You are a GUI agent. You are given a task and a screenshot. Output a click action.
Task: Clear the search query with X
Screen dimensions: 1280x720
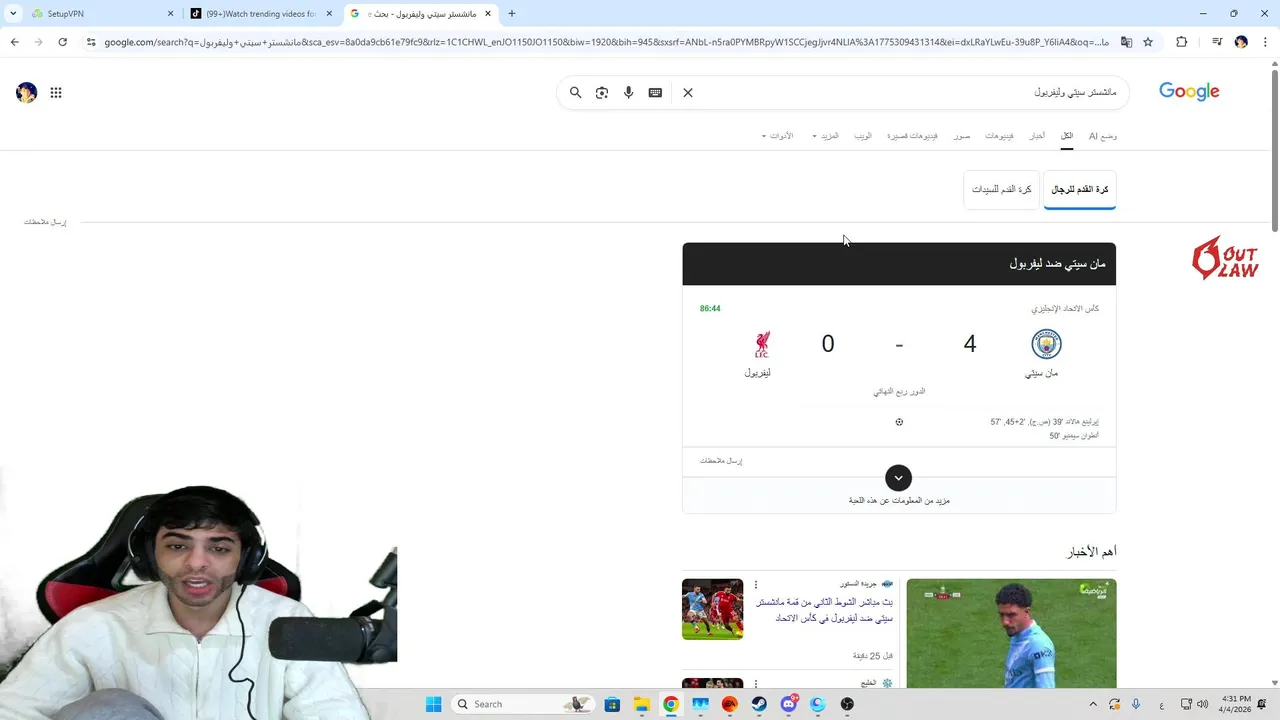[688, 92]
